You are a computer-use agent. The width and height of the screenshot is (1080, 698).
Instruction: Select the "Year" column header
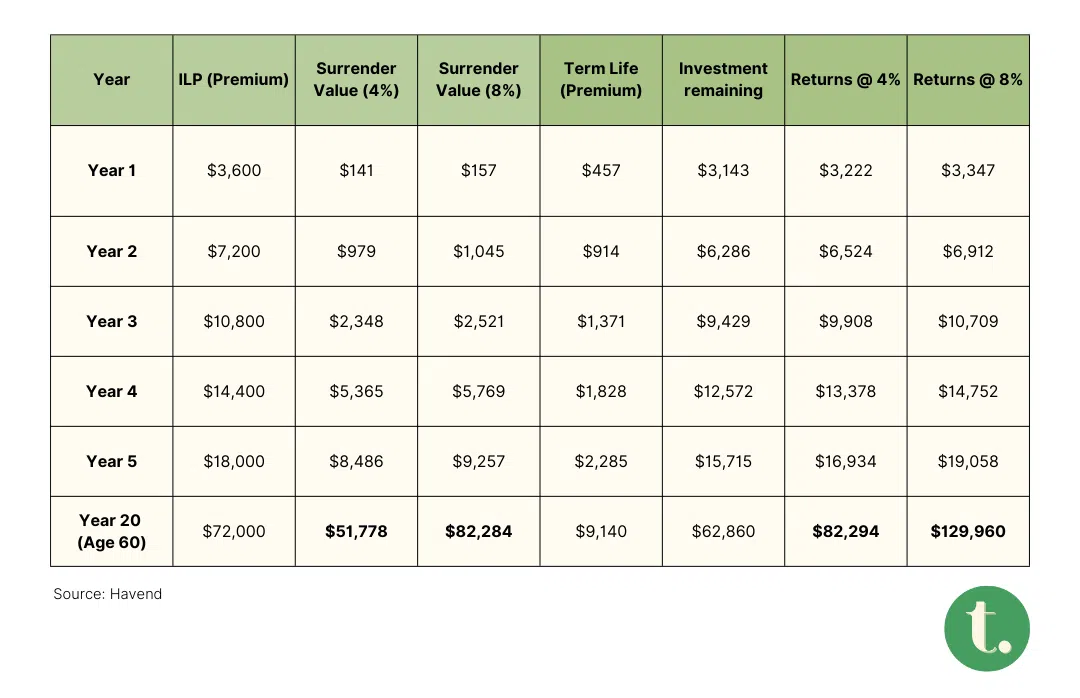(x=112, y=80)
